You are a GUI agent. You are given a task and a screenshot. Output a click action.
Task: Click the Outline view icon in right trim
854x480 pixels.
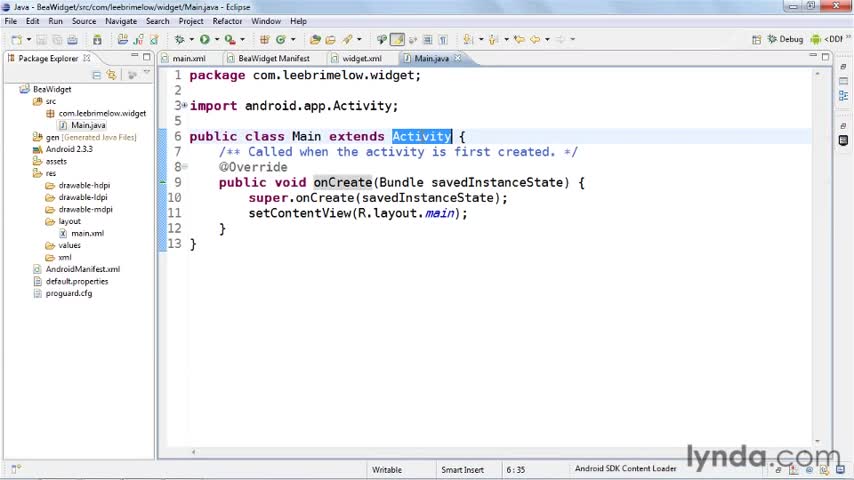(x=843, y=96)
